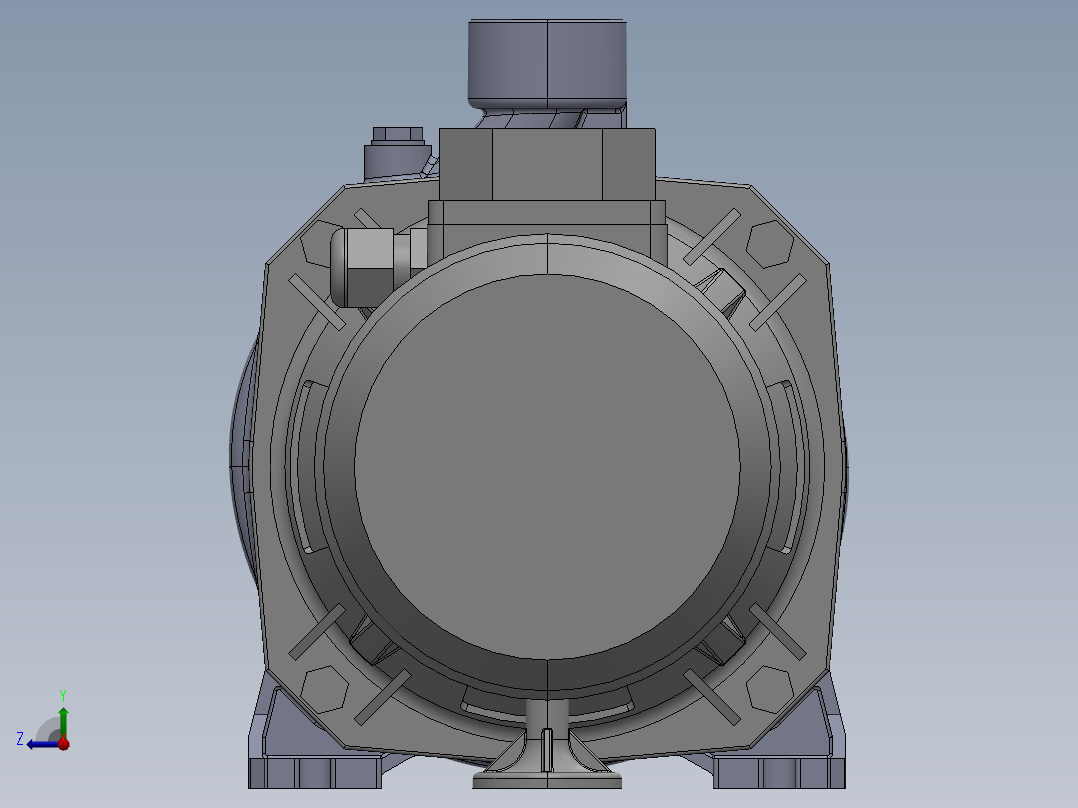Select the large circular motor end cap face
Viewport: 1078px width, 808px height.
coord(547,467)
